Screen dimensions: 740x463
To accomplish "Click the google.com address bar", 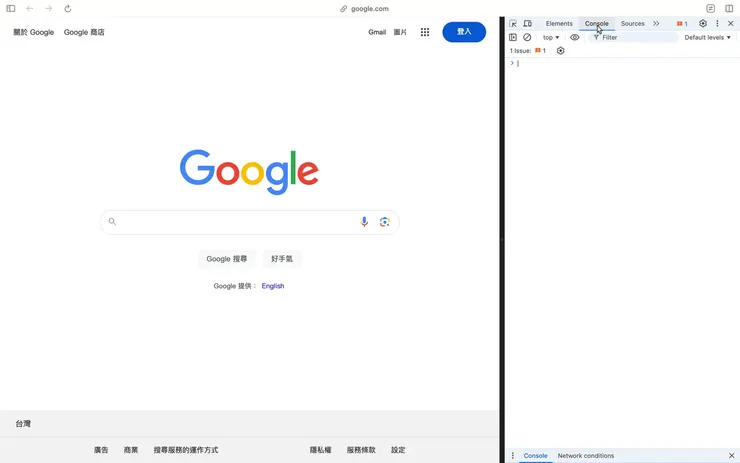I will (x=364, y=8).
